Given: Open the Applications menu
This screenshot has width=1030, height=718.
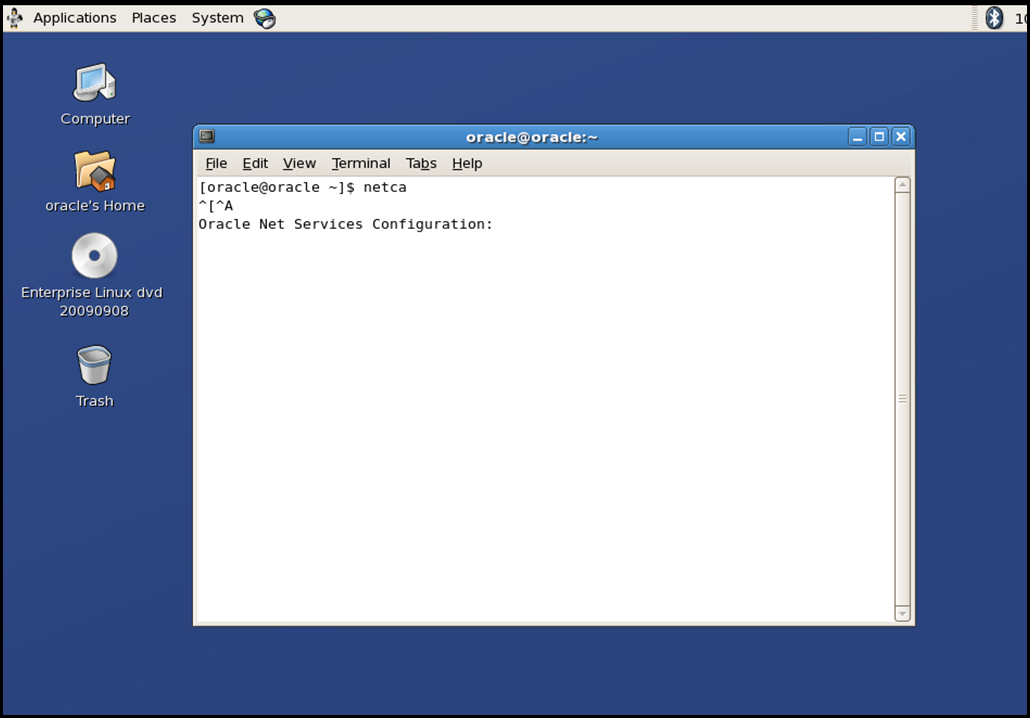Looking at the screenshot, I should tap(75, 18).
